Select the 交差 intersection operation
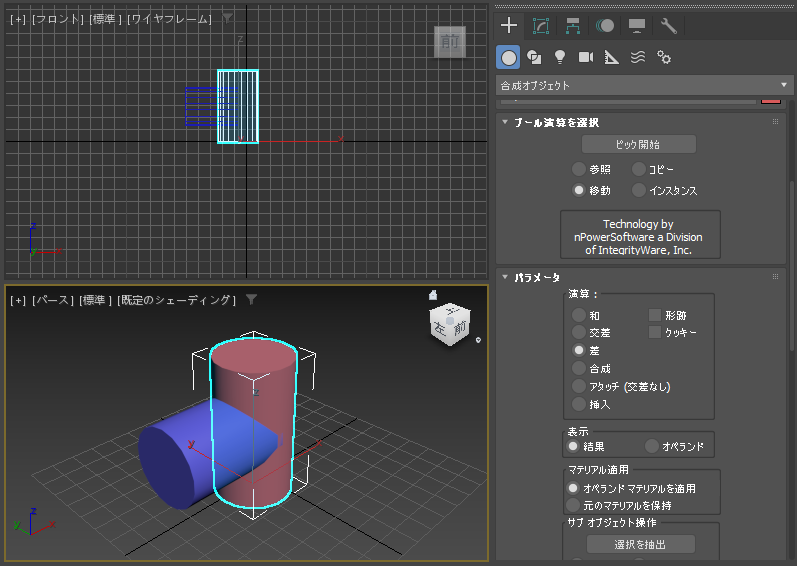This screenshot has height=566, width=797. click(579, 332)
